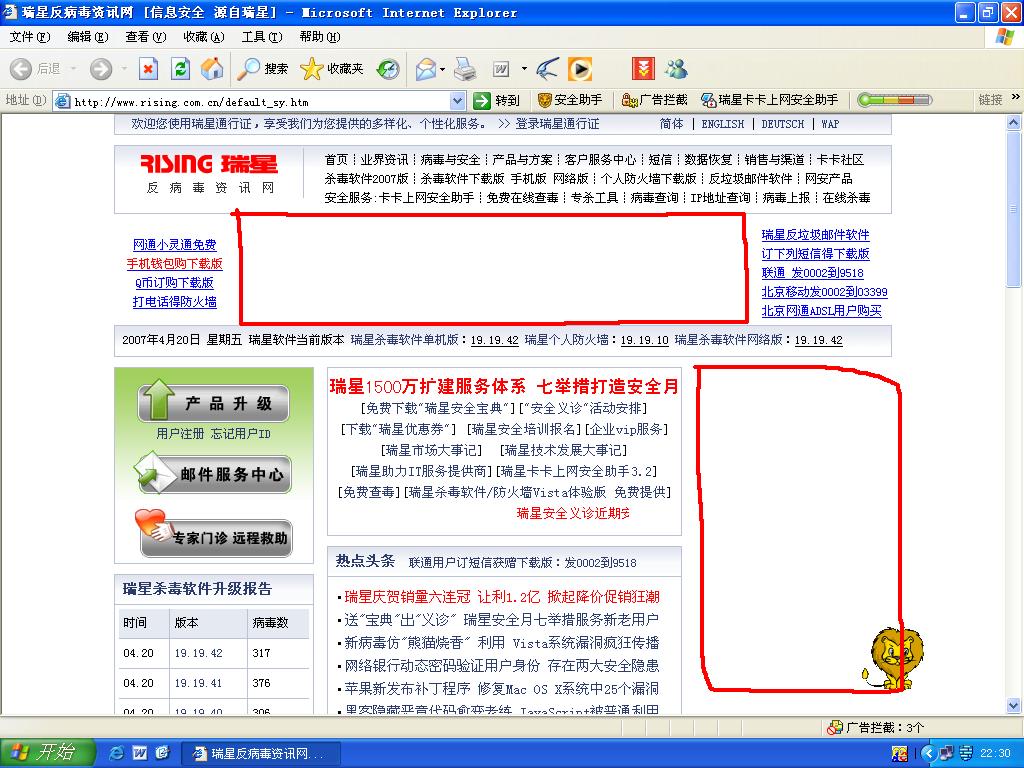Click the Mail envelope toolbar icon
The image size is (1024, 768).
point(426,69)
